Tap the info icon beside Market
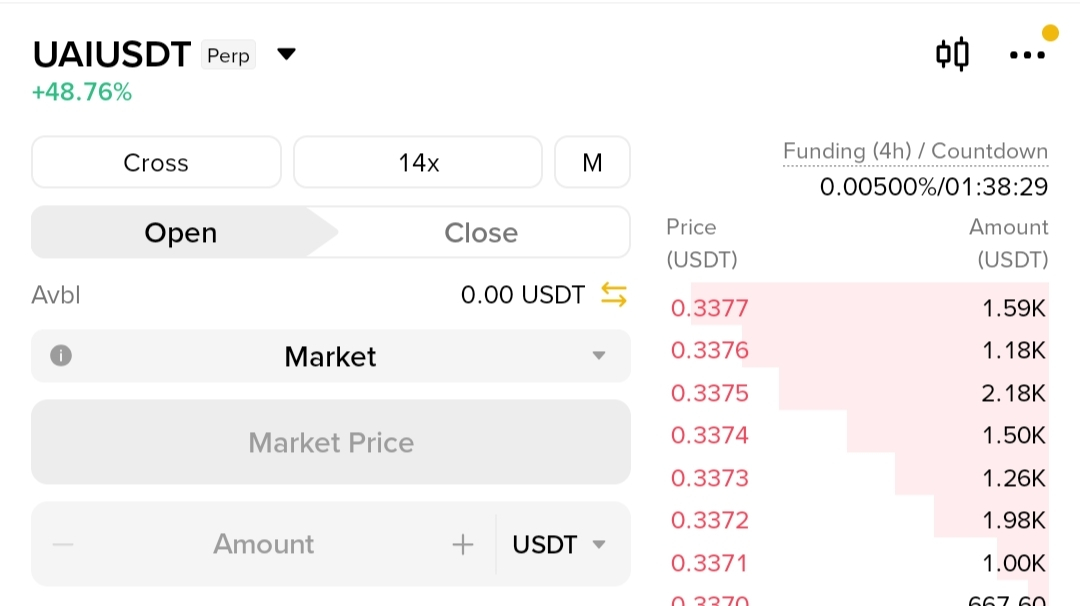This screenshot has width=1080, height=606. coord(61,355)
